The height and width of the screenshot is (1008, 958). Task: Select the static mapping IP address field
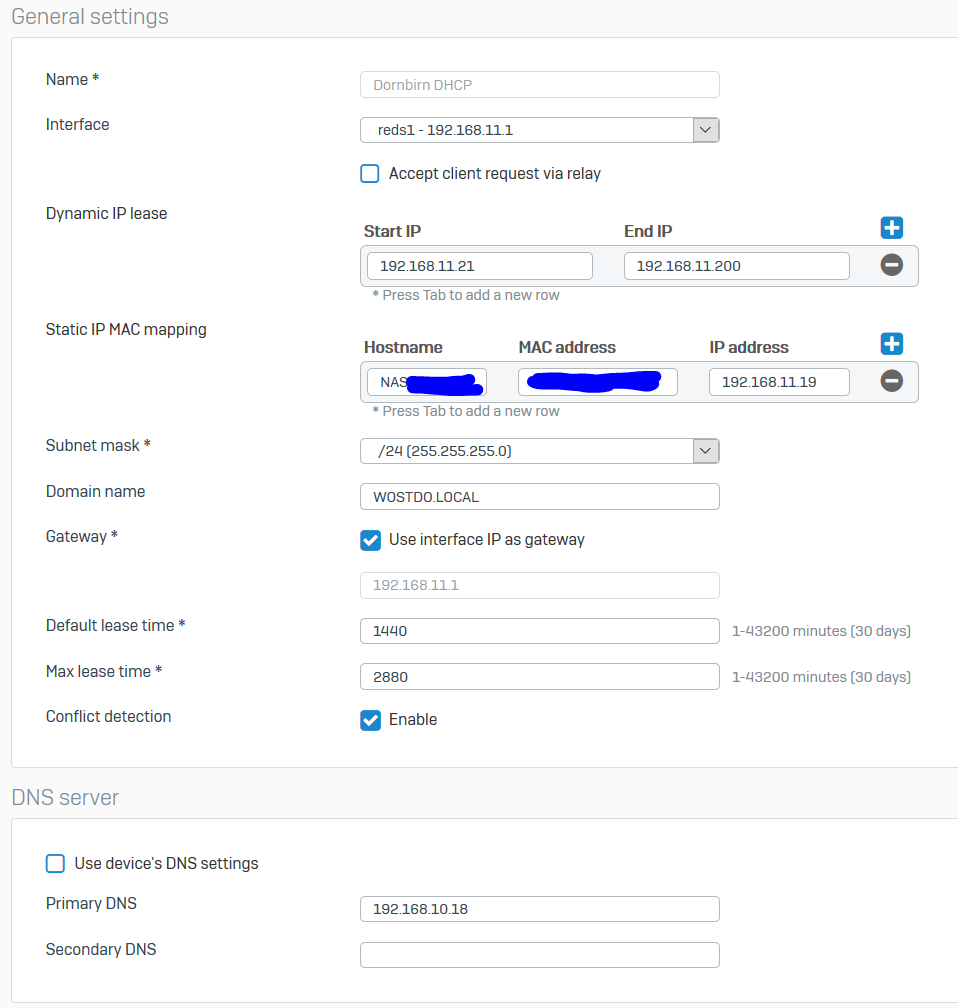pyautogui.click(x=778, y=382)
